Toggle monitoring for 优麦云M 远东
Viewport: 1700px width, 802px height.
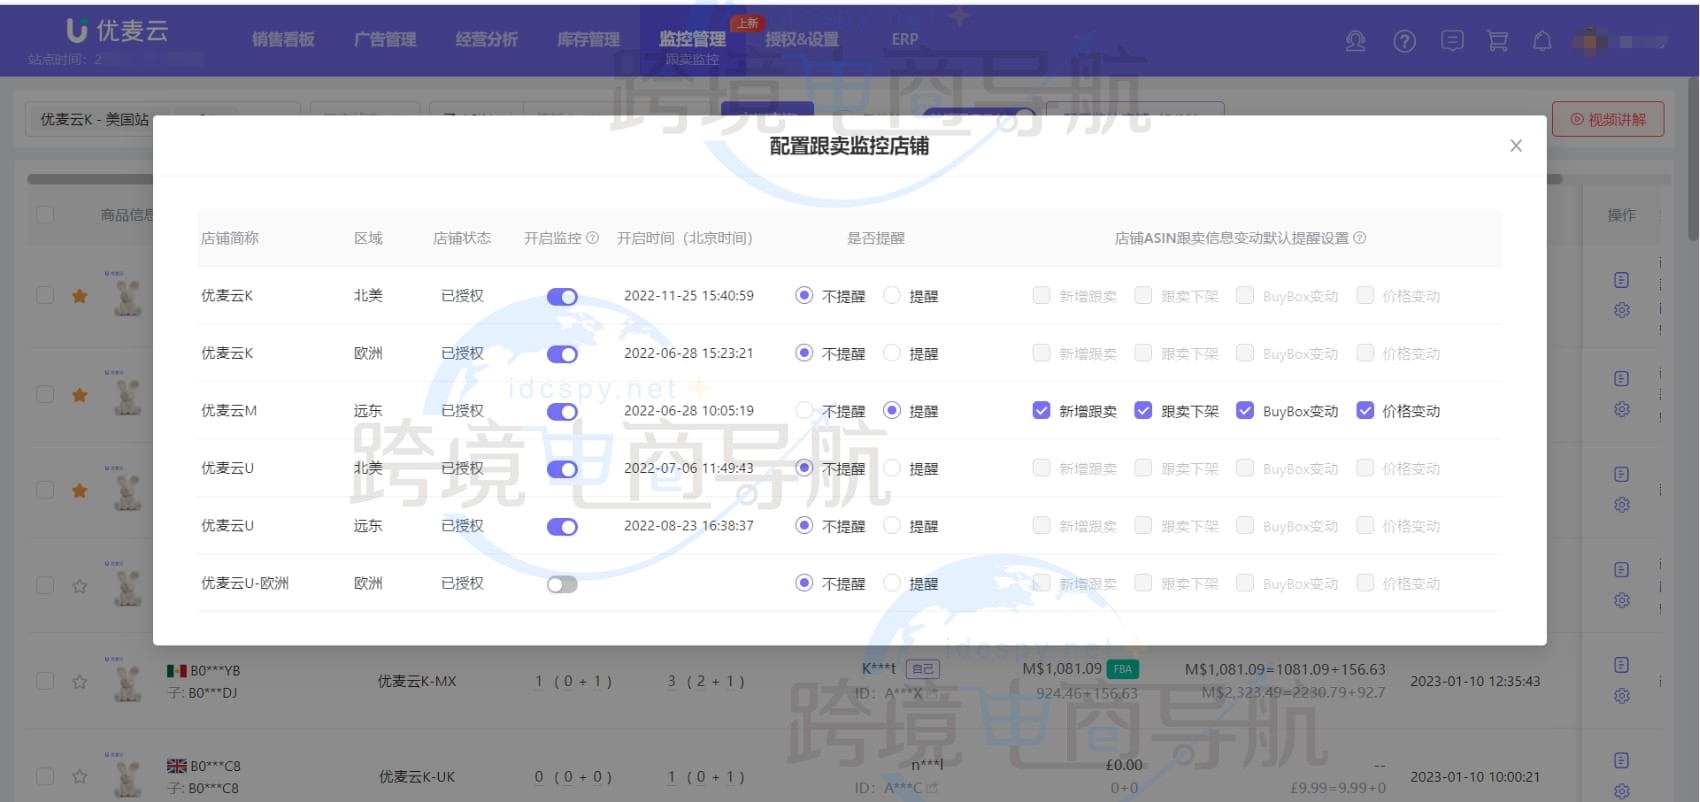pyautogui.click(x=562, y=412)
